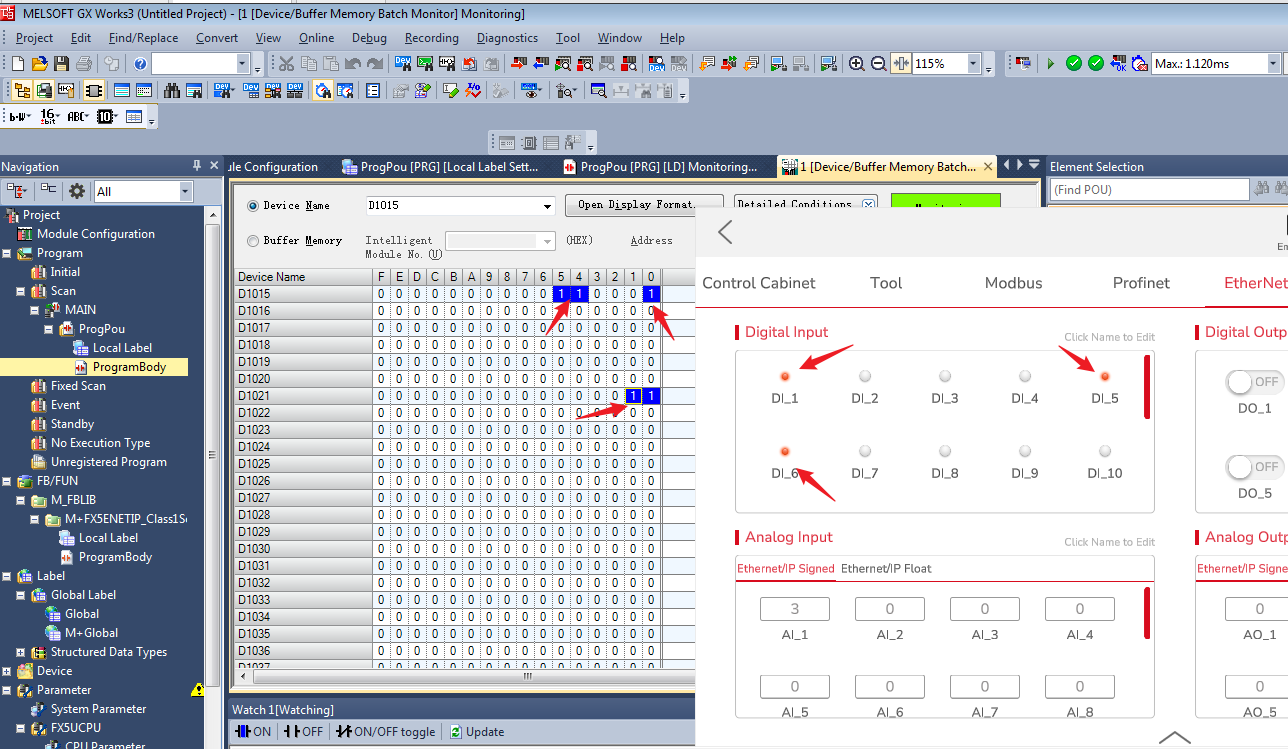Click the zoom out magnifier icon
This screenshot has width=1288, height=749.
[879, 64]
